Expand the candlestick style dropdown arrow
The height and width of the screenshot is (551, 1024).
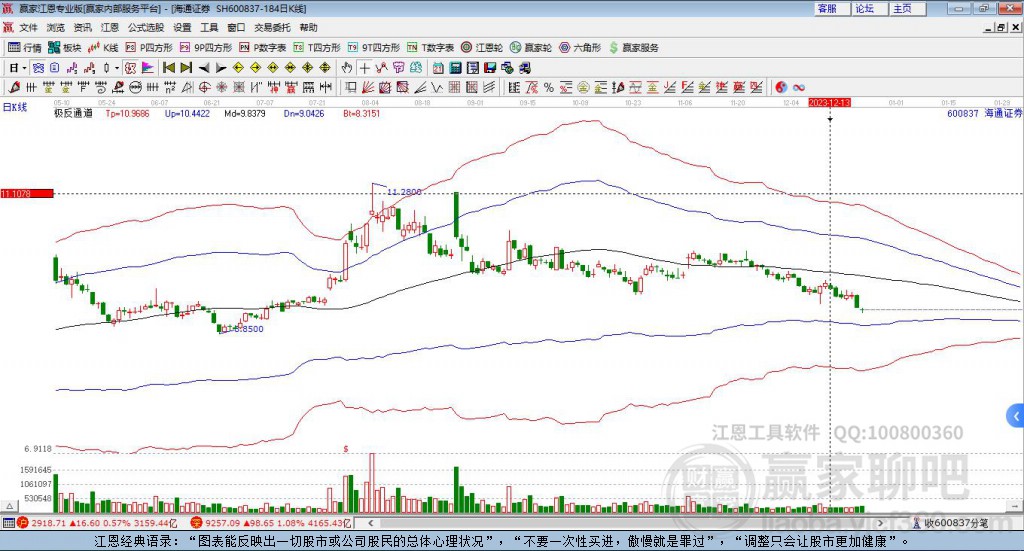pyautogui.click(x=117, y=68)
